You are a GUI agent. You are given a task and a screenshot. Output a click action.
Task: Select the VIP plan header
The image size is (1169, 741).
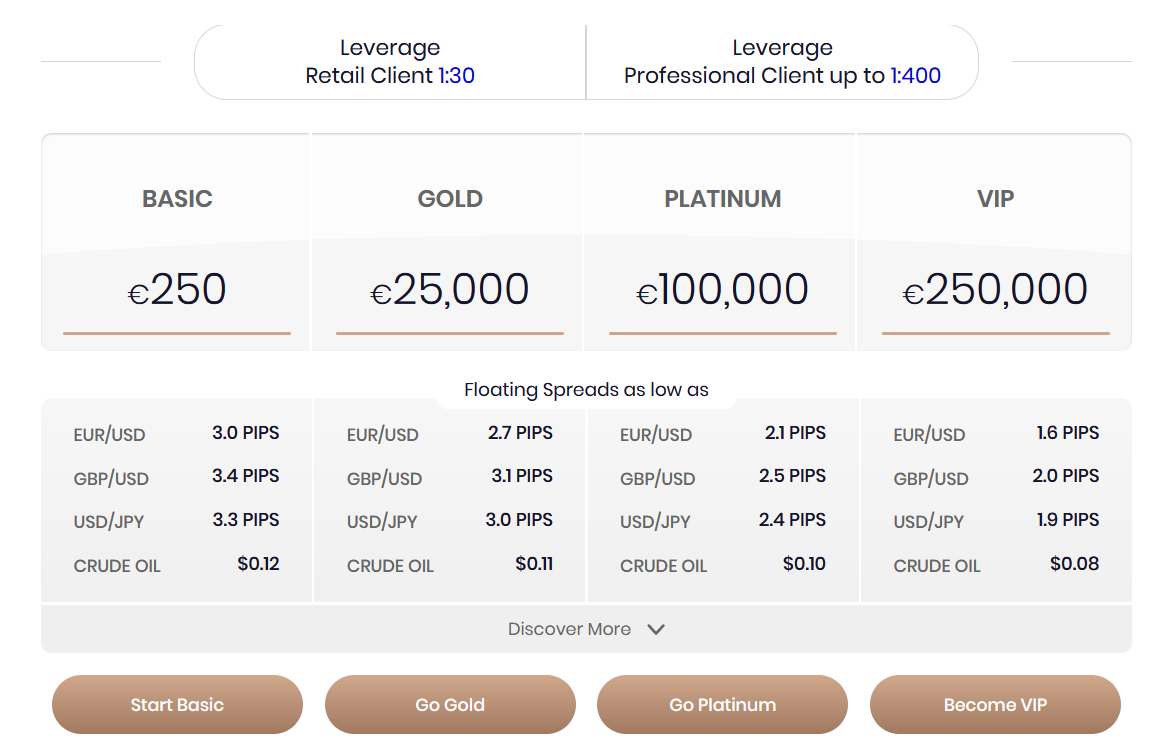[995, 199]
